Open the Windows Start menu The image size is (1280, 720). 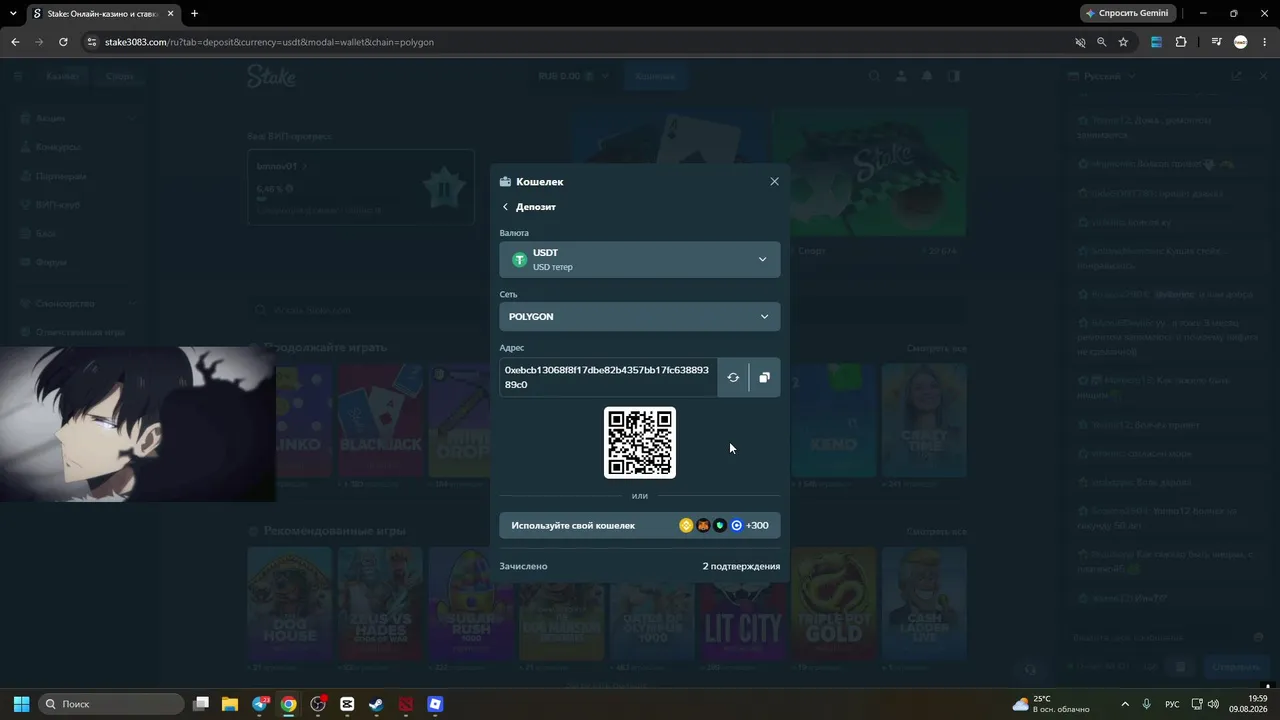point(21,704)
